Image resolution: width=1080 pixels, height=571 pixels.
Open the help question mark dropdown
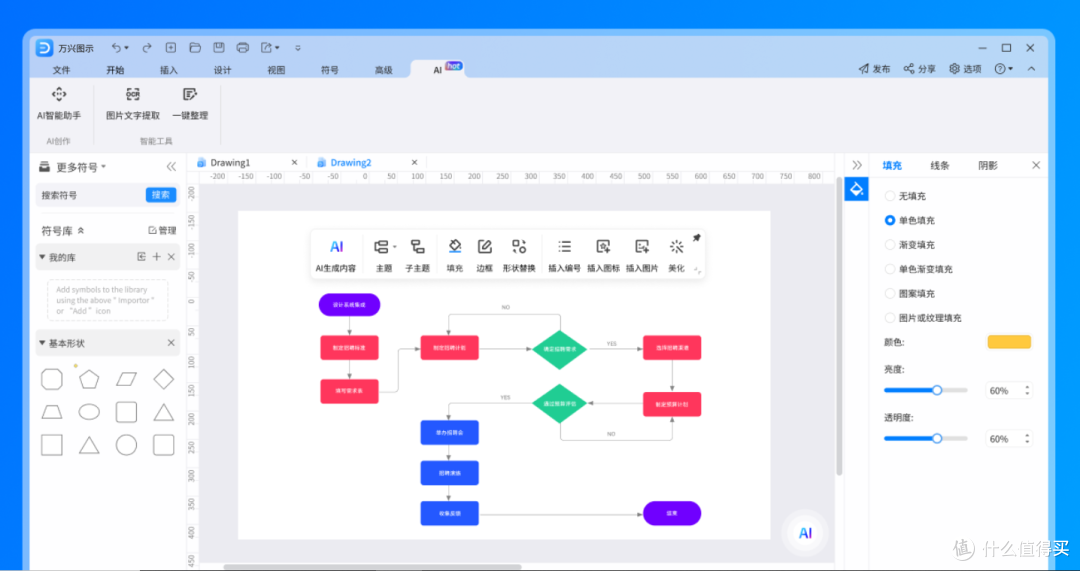[1004, 69]
